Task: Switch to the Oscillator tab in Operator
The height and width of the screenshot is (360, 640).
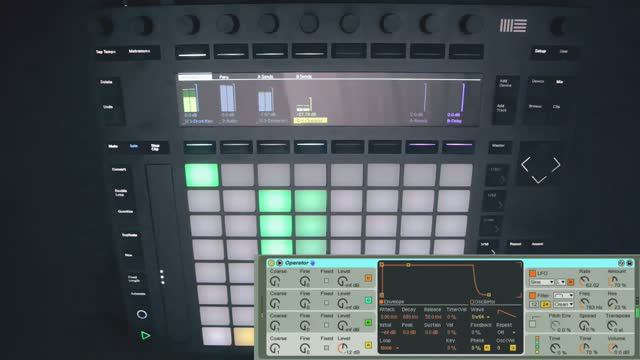Action: (483, 302)
